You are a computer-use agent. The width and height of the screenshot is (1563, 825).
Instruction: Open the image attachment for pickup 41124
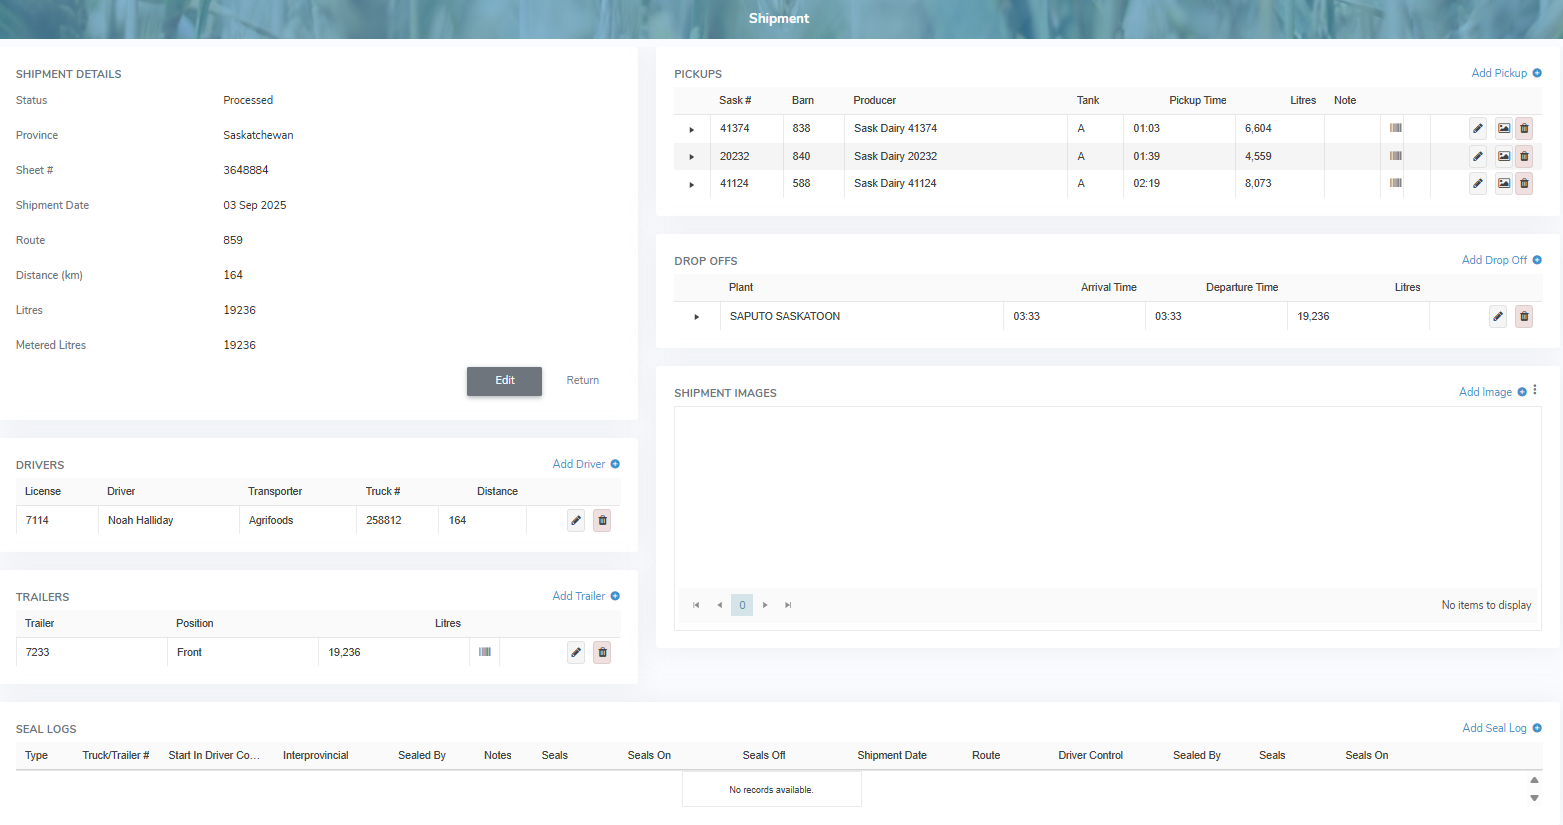click(x=1503, y=183)
